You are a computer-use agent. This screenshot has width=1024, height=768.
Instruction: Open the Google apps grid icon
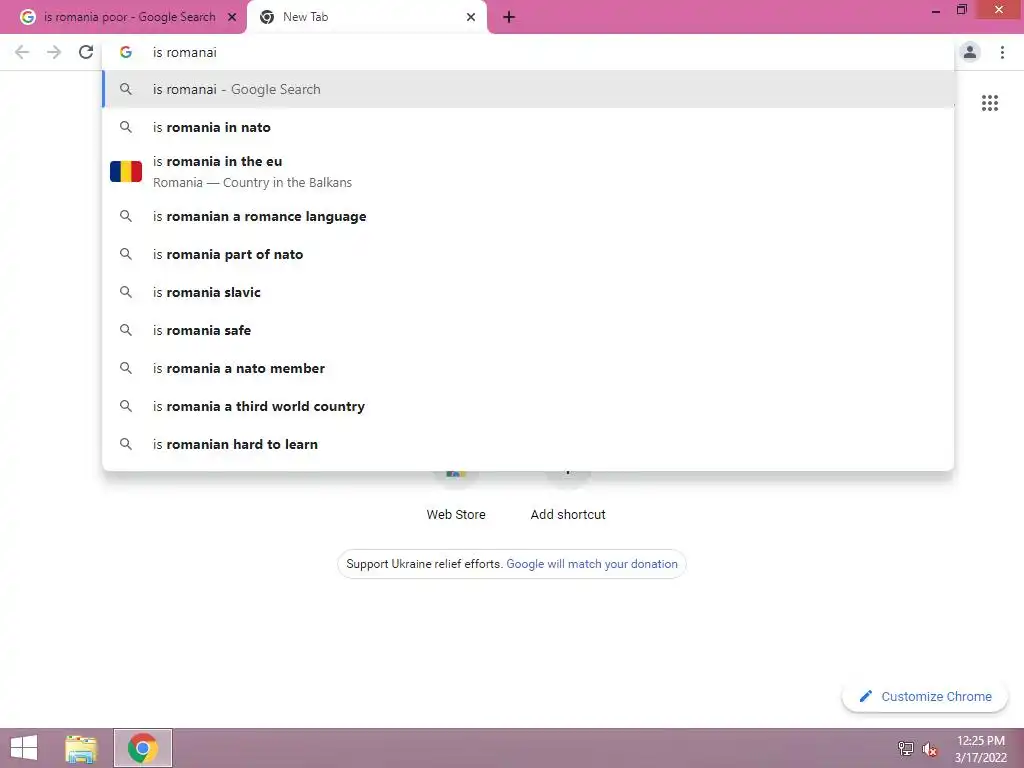click(989, 103)
